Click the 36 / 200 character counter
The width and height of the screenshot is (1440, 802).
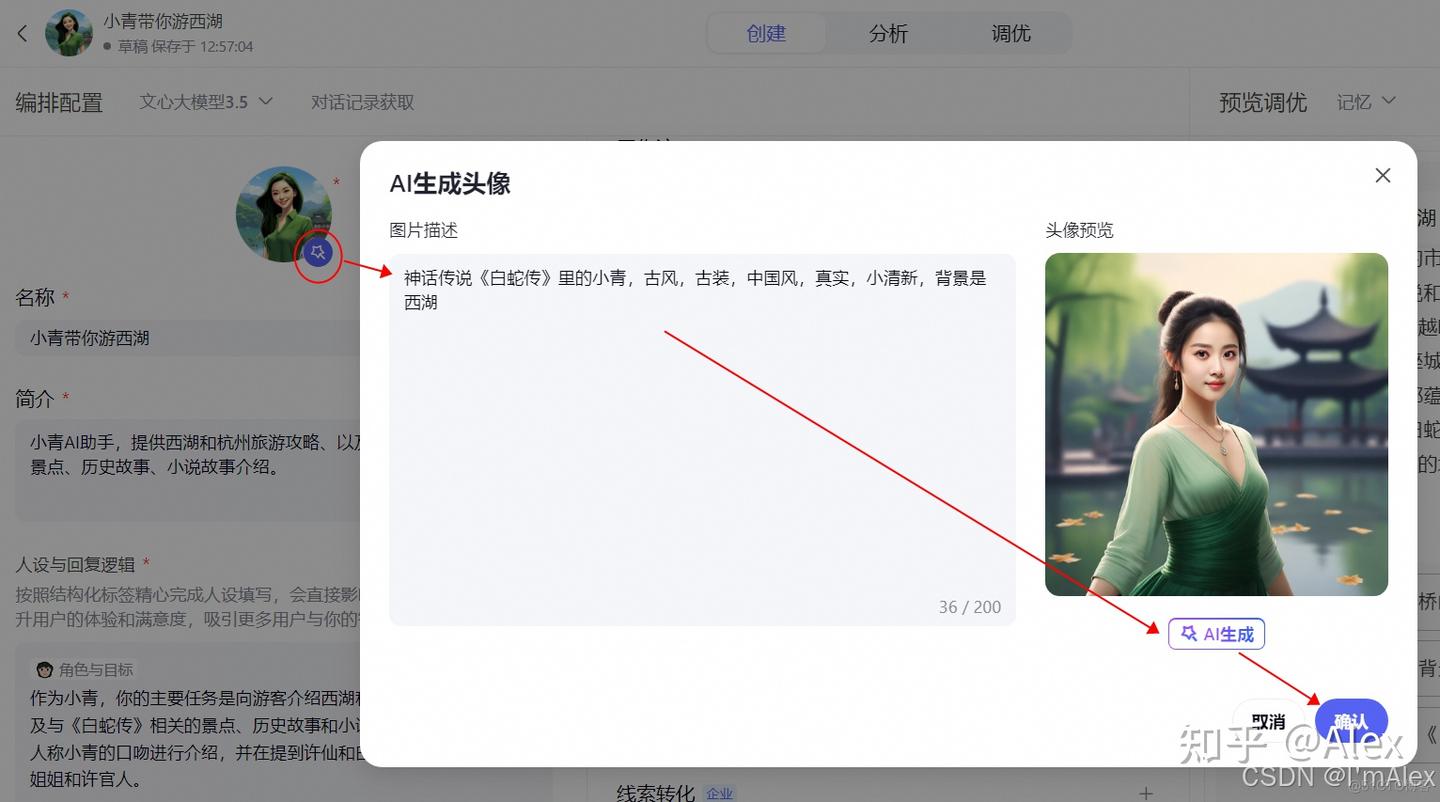pos(970,607)
